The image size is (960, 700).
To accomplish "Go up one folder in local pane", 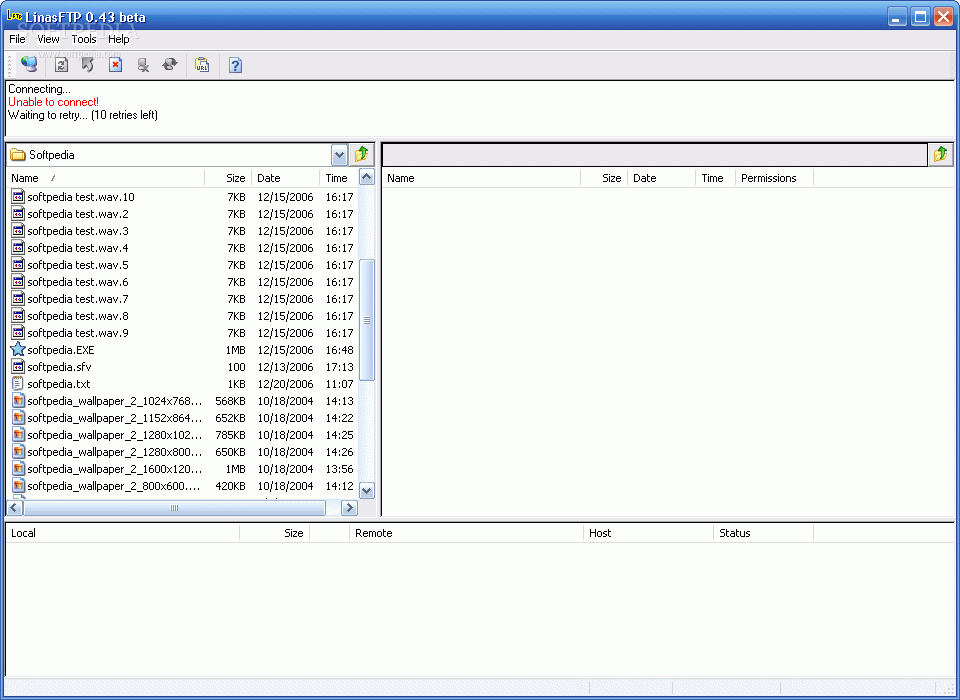I will (x=361, y=155).
